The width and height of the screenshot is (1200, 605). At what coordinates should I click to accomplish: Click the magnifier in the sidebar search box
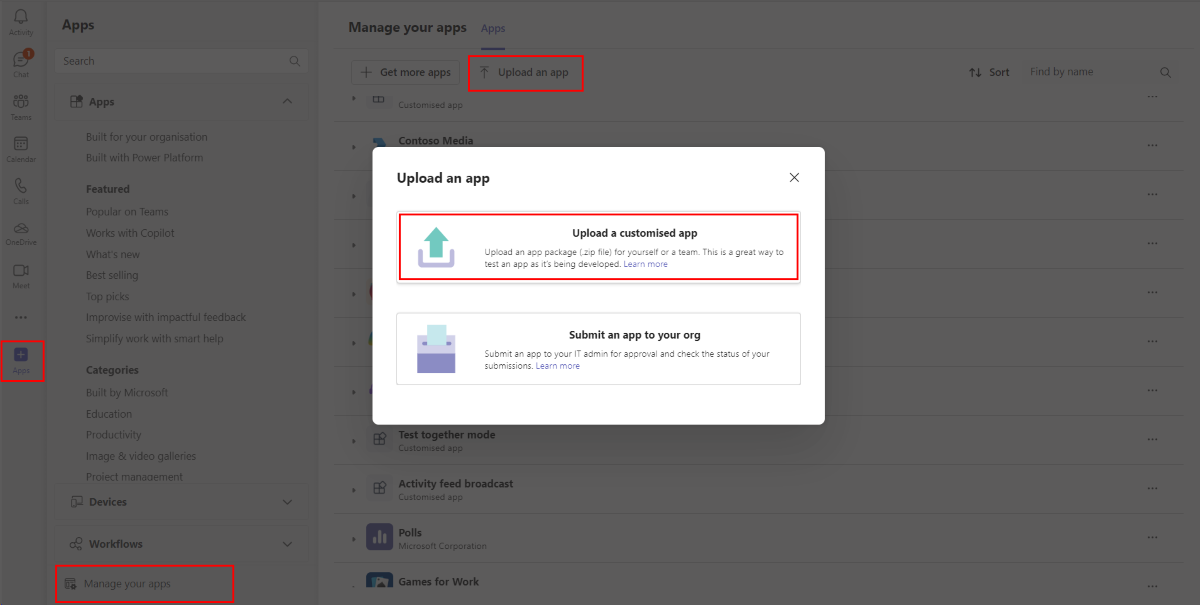click(x=294, y=61)
